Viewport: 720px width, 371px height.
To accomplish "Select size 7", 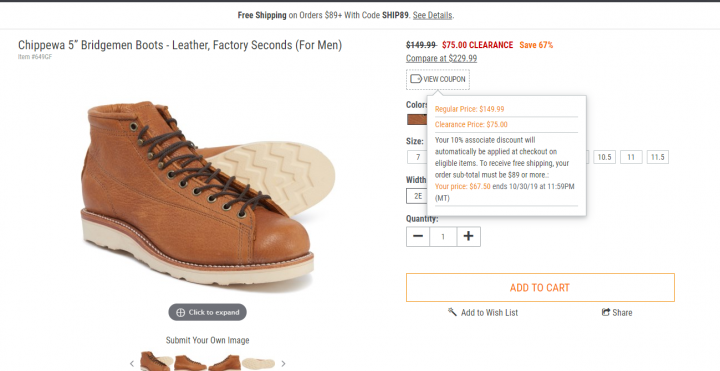I will pos(417,157).
